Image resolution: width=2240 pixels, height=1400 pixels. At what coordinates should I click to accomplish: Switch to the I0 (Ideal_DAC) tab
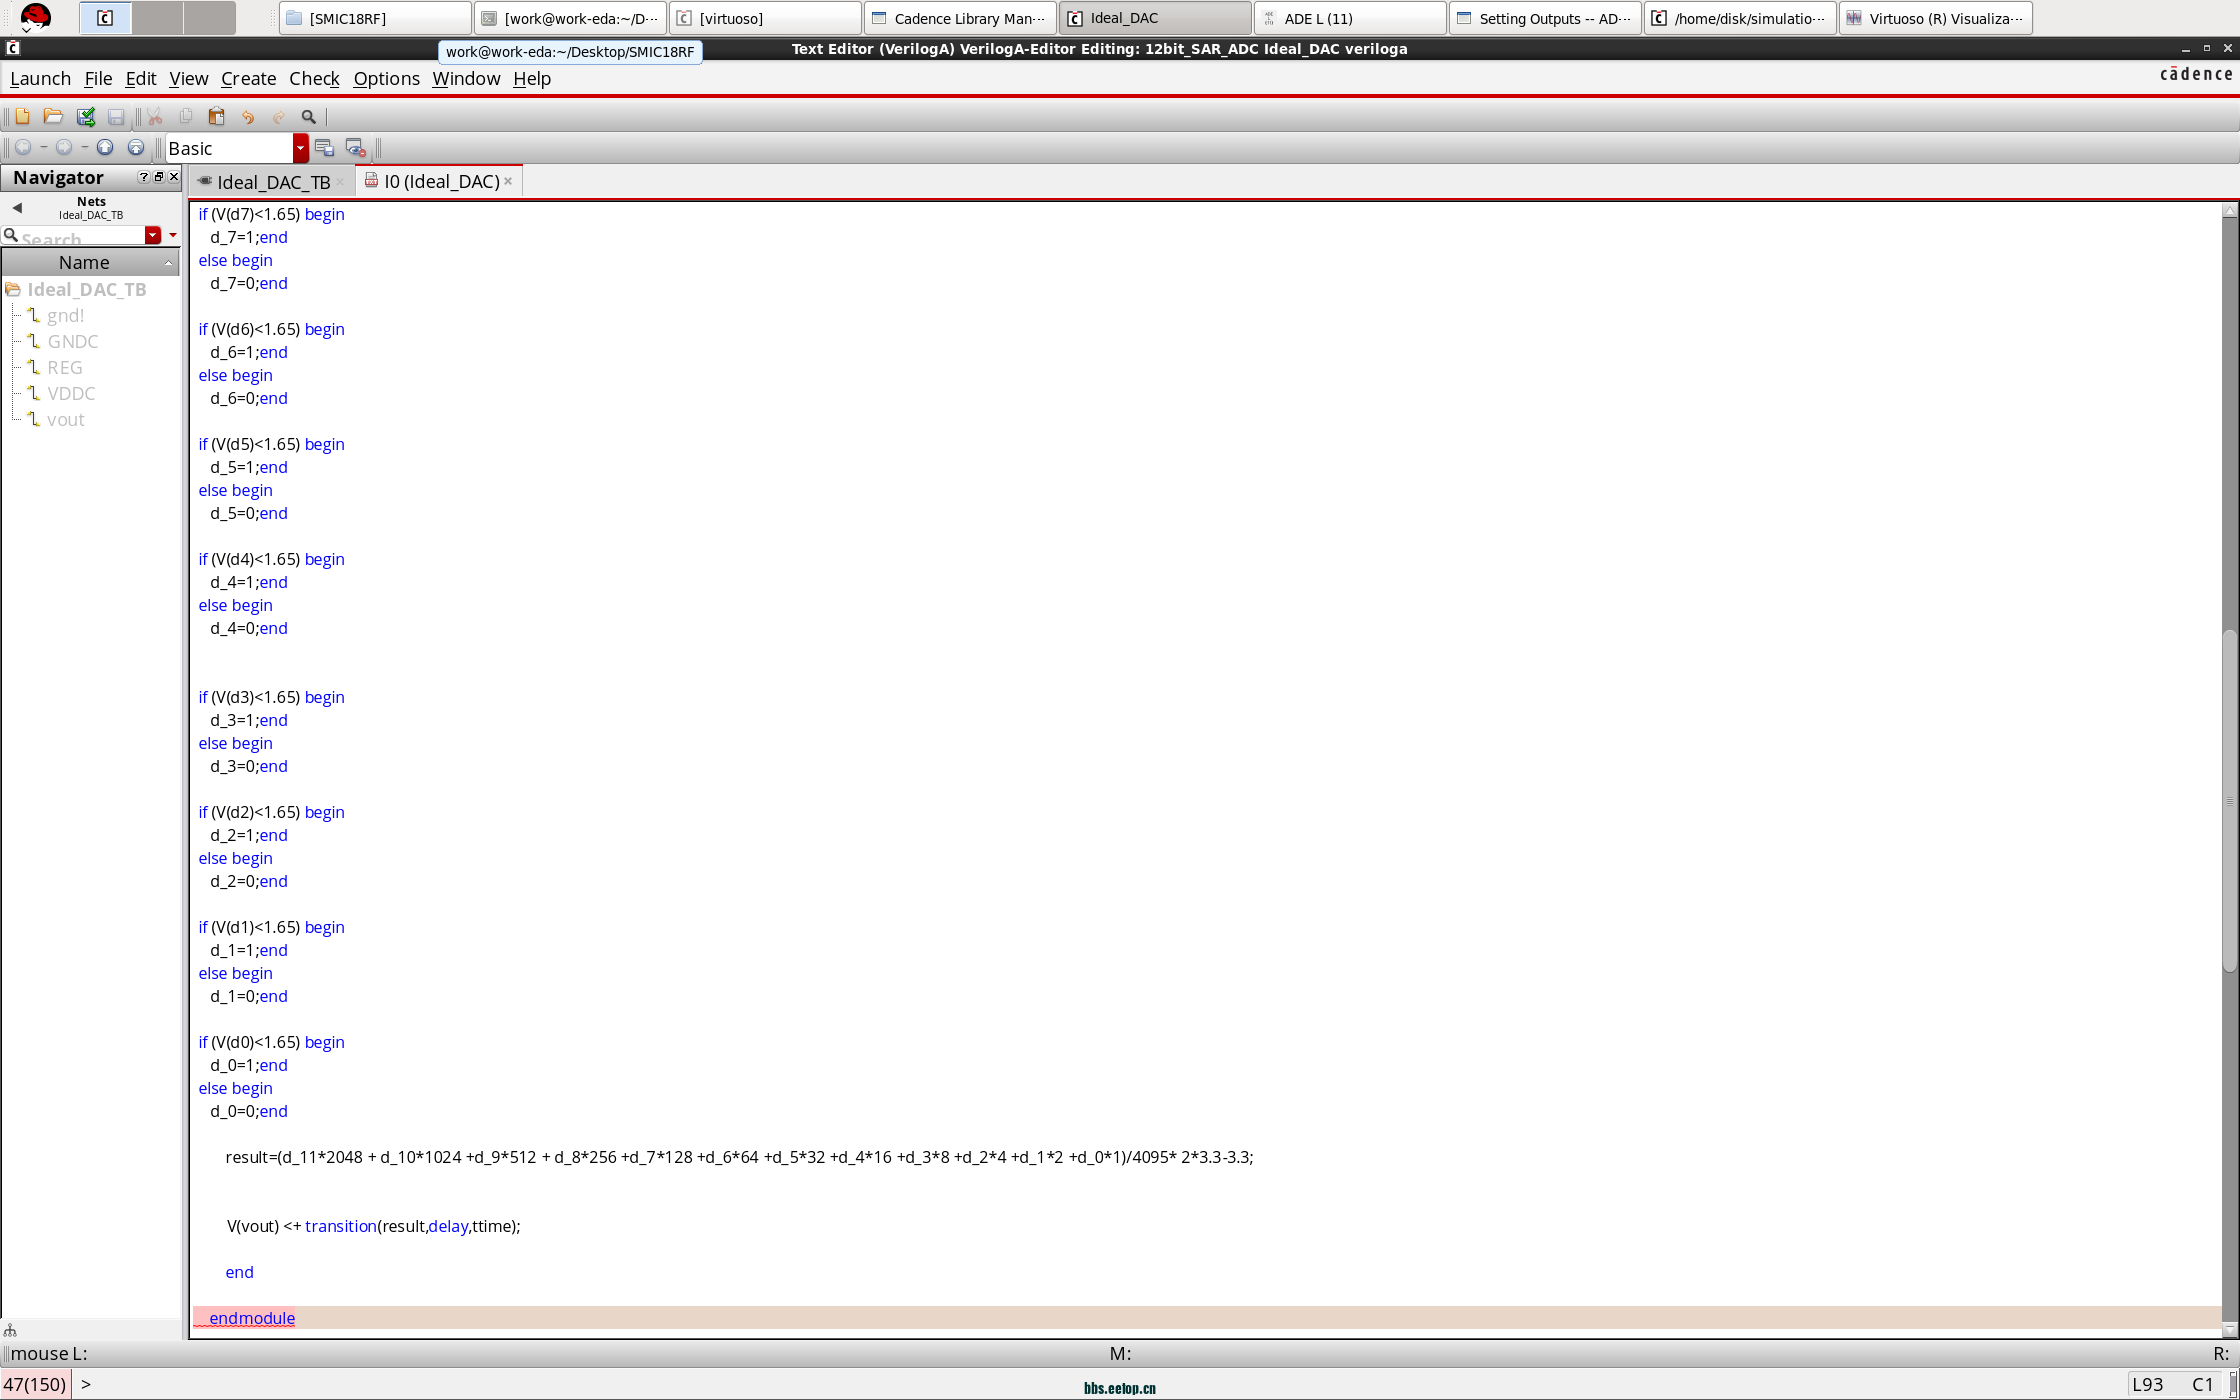(x=441, y=181)
